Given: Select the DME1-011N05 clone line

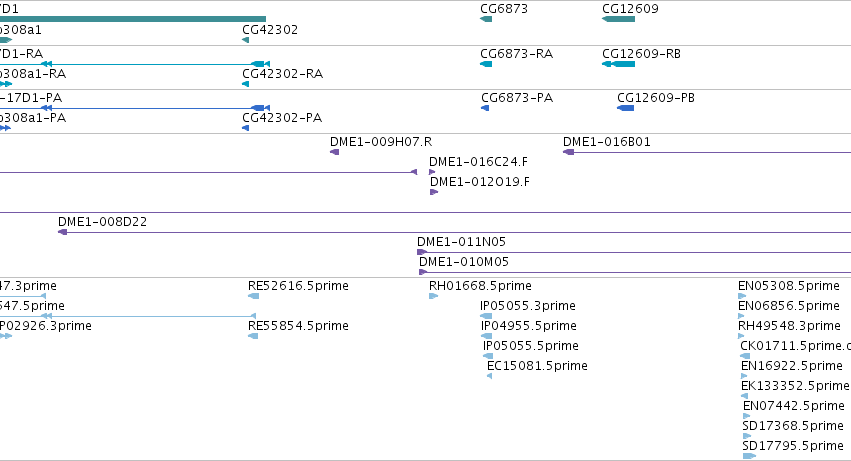Looking at the screenshot, I should 634,252.
